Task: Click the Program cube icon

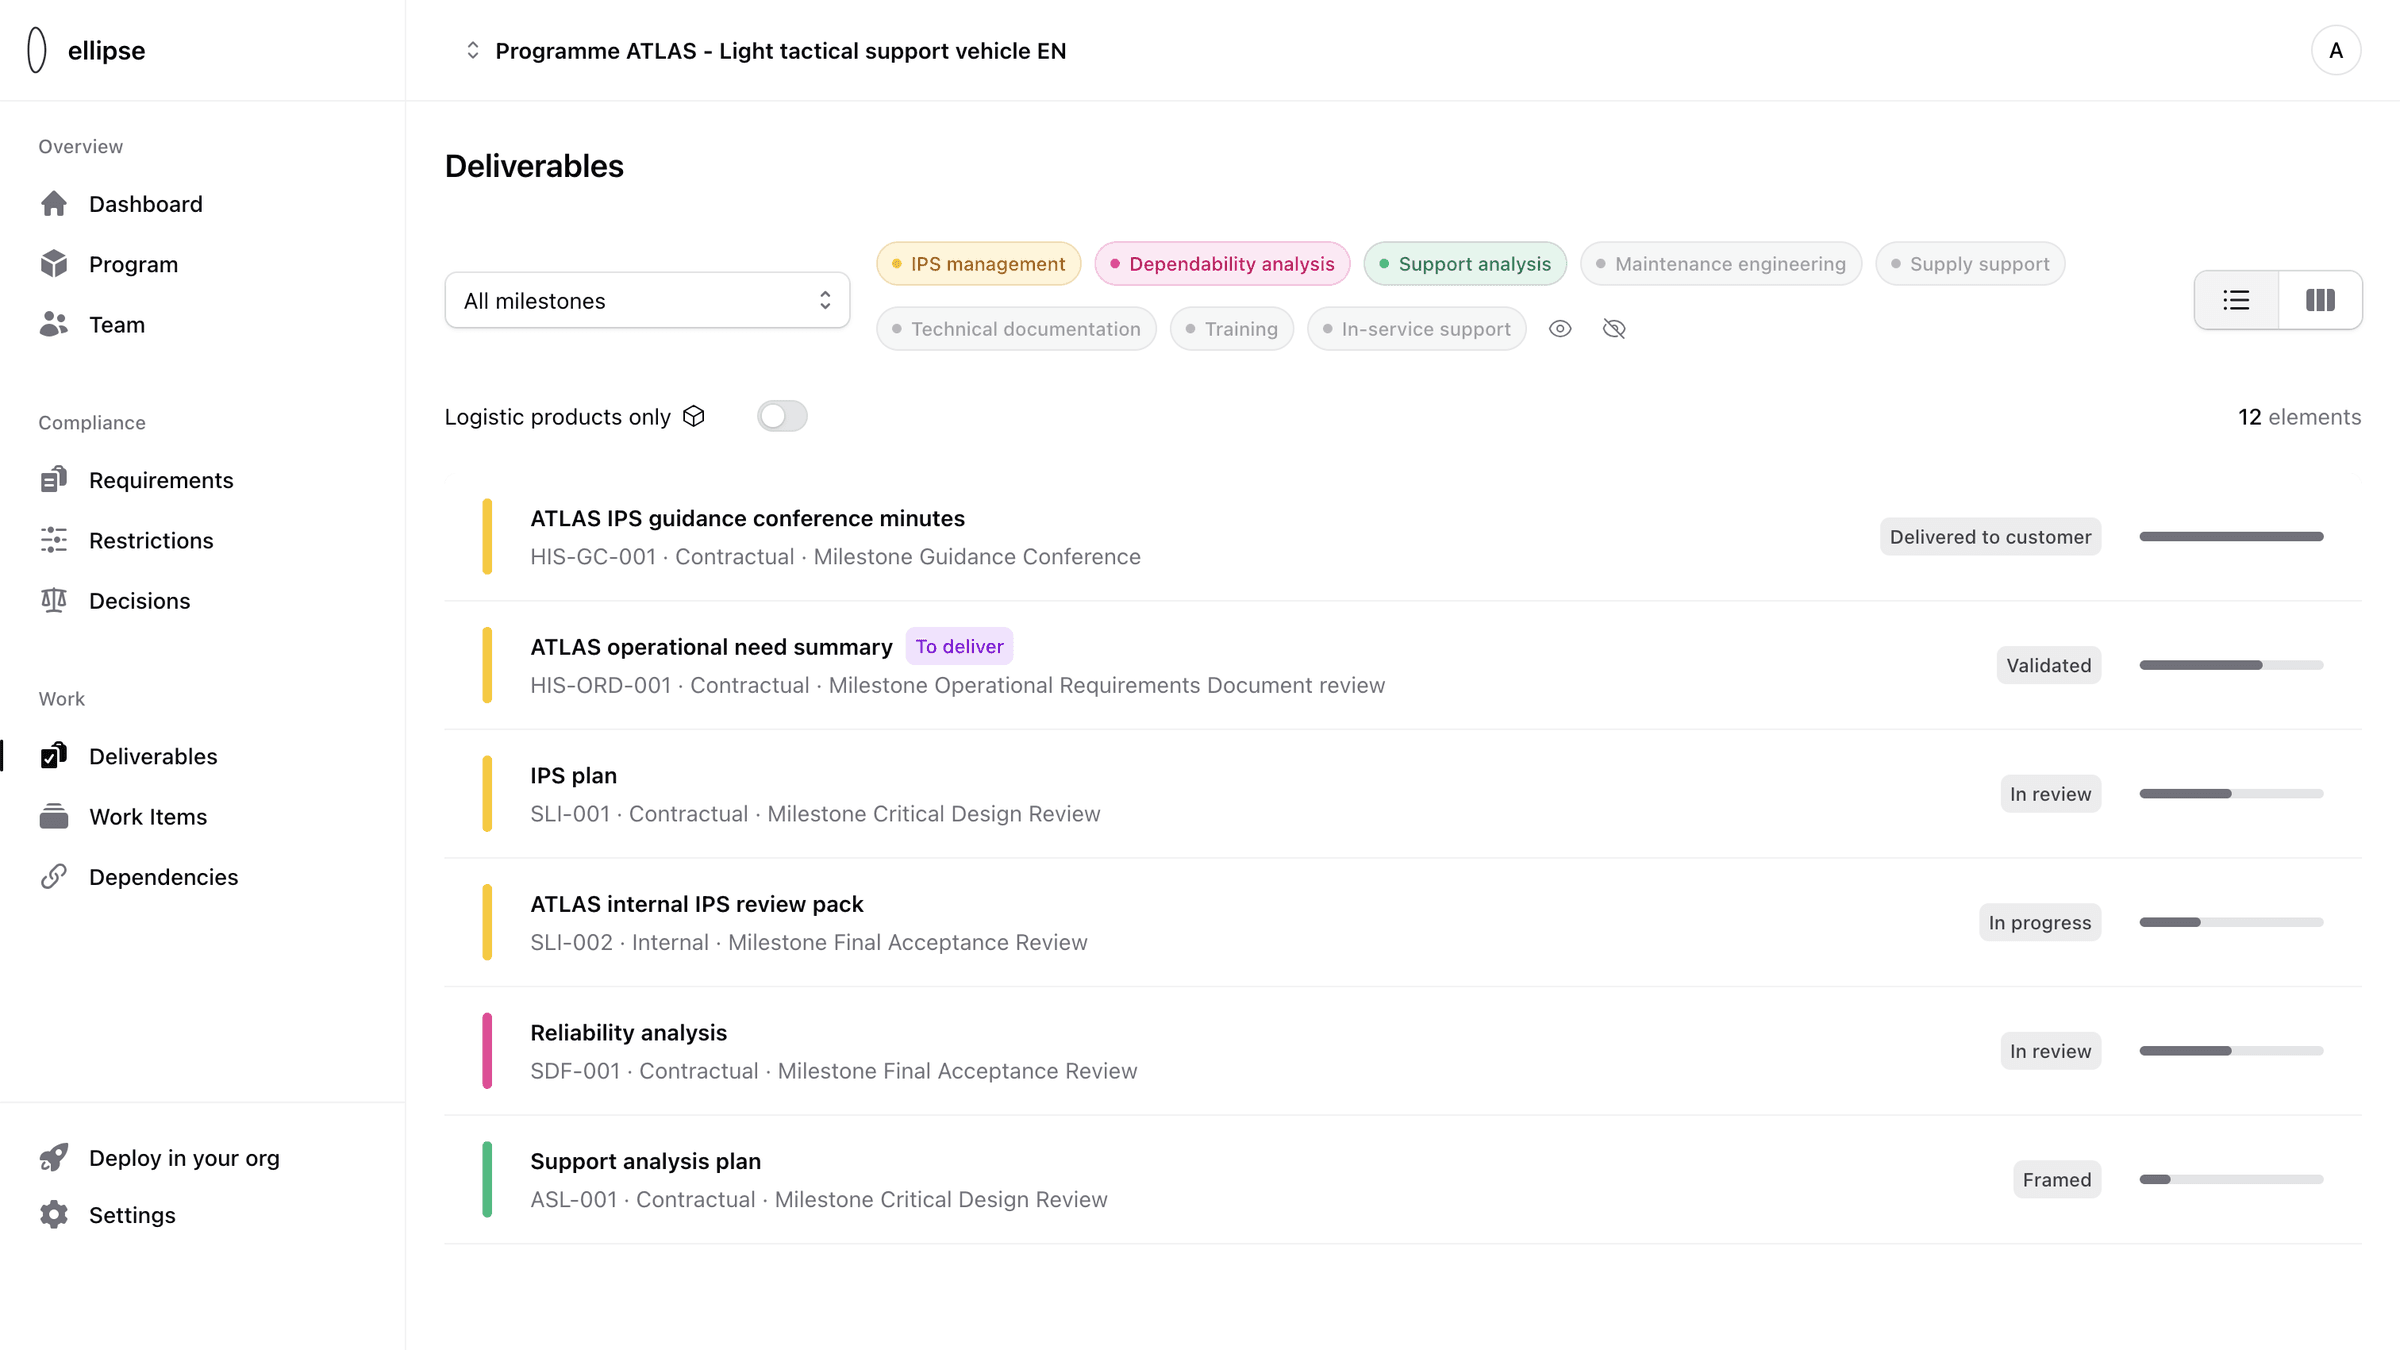Action: pos(54,264)
